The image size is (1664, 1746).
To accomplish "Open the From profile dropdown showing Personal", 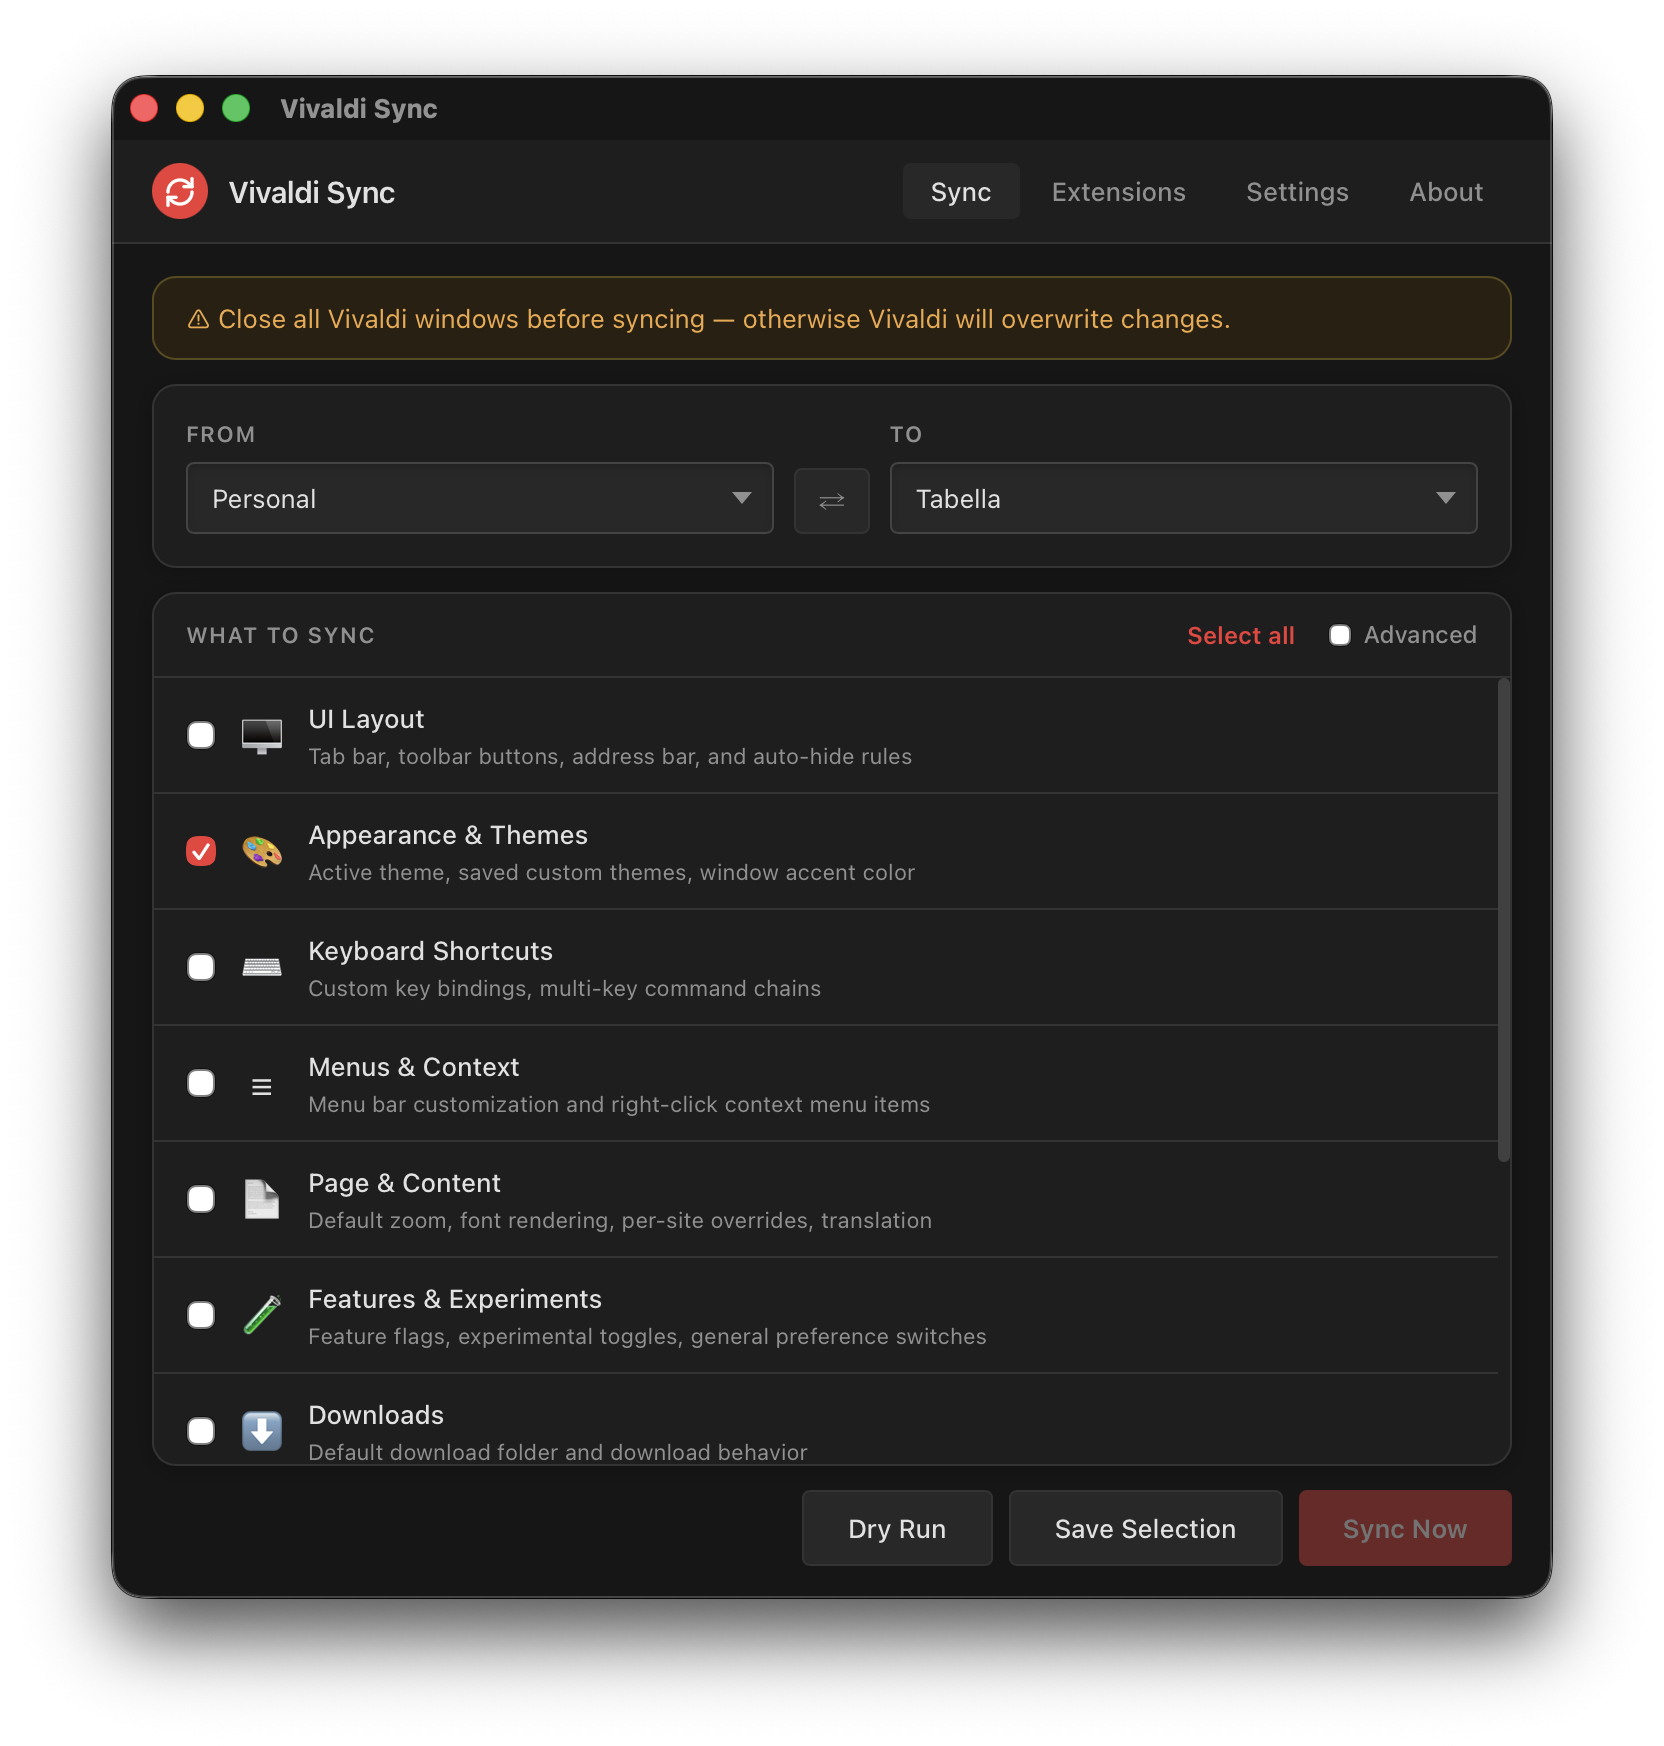I will [480, 498].
